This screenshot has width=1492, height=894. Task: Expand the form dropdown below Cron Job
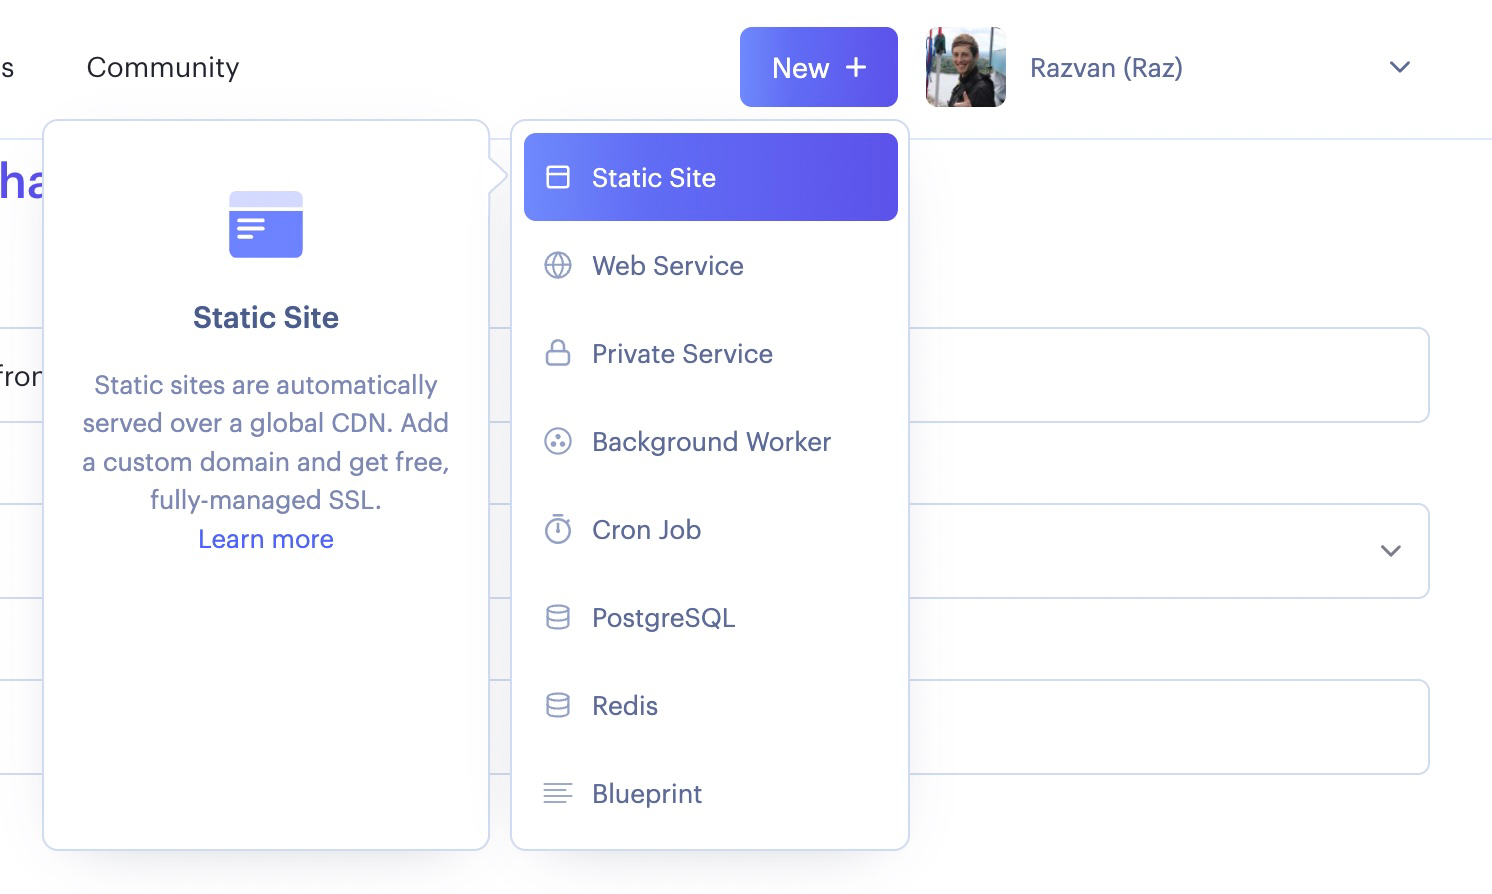click(1390, 551)
